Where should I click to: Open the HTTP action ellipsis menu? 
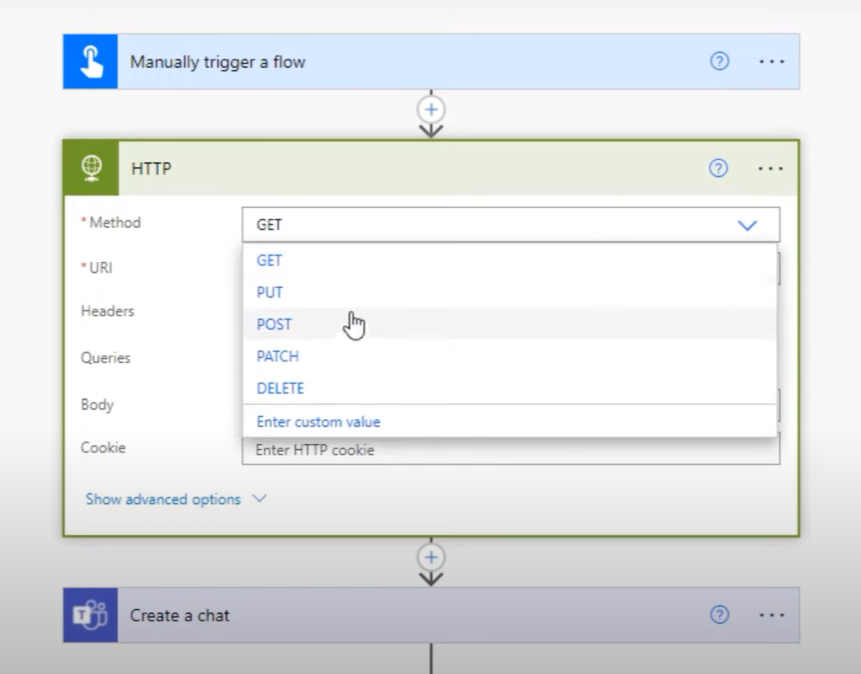770,169
